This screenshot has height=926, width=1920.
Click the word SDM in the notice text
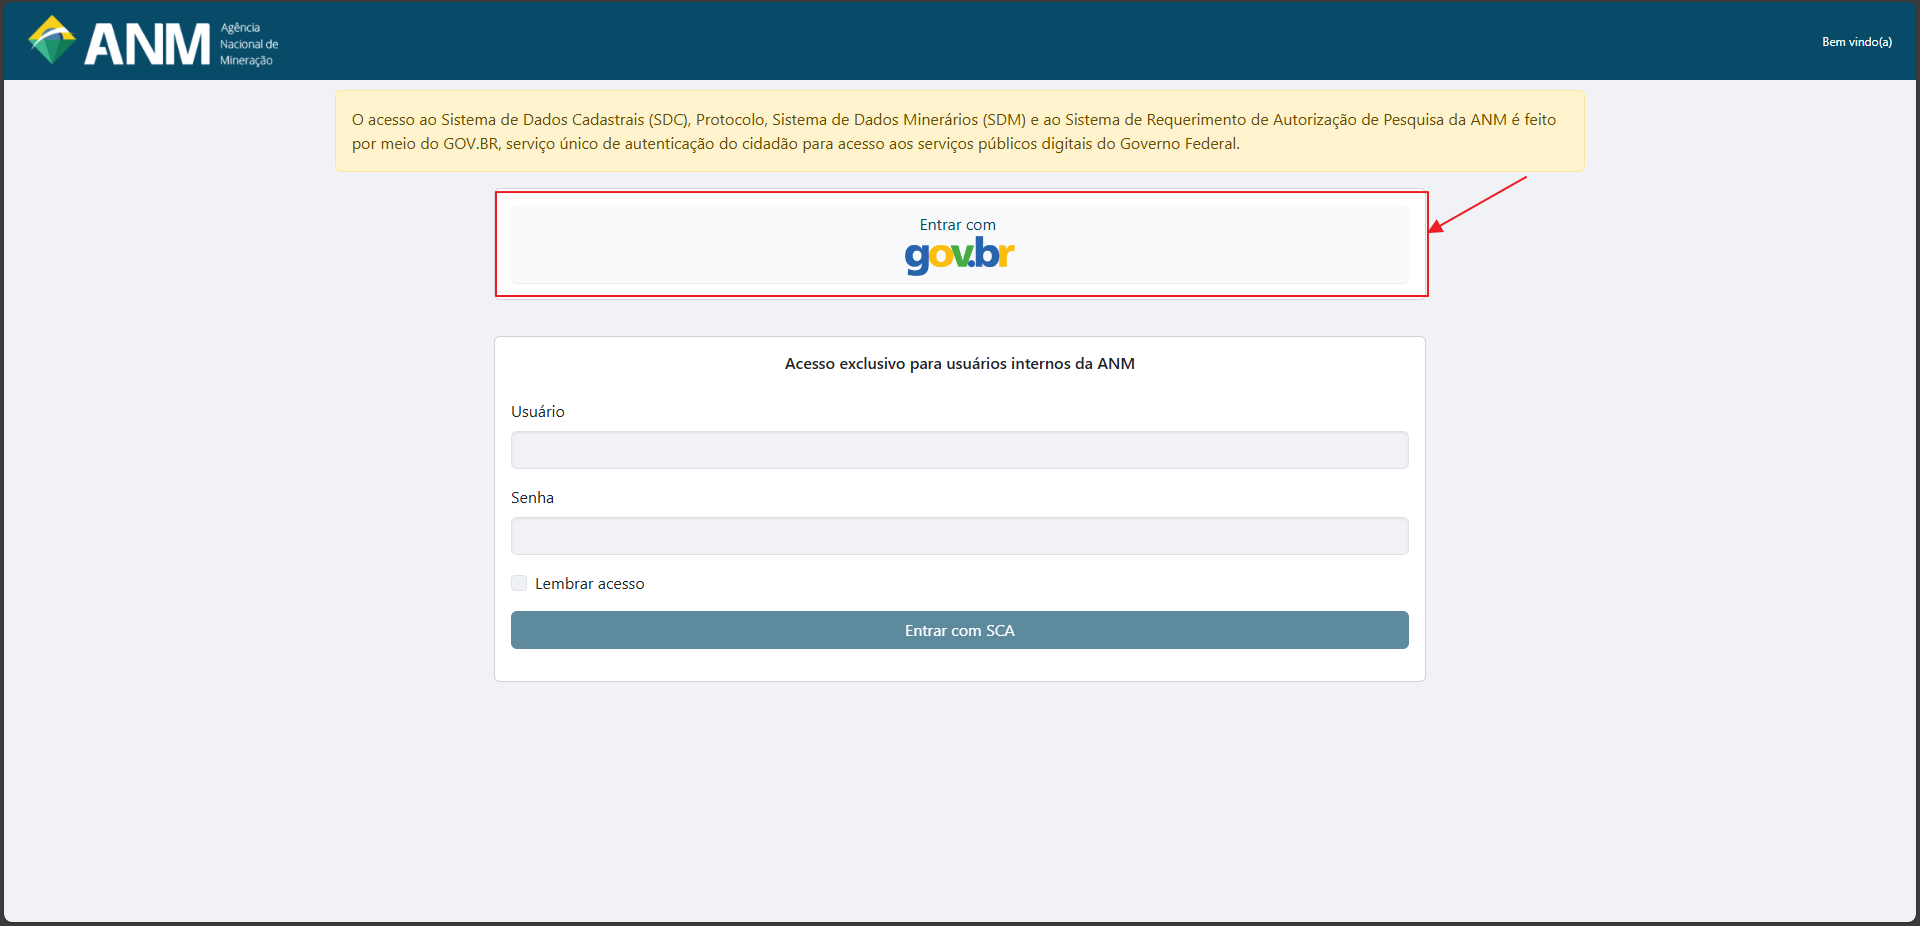[x=1004, y=120]
